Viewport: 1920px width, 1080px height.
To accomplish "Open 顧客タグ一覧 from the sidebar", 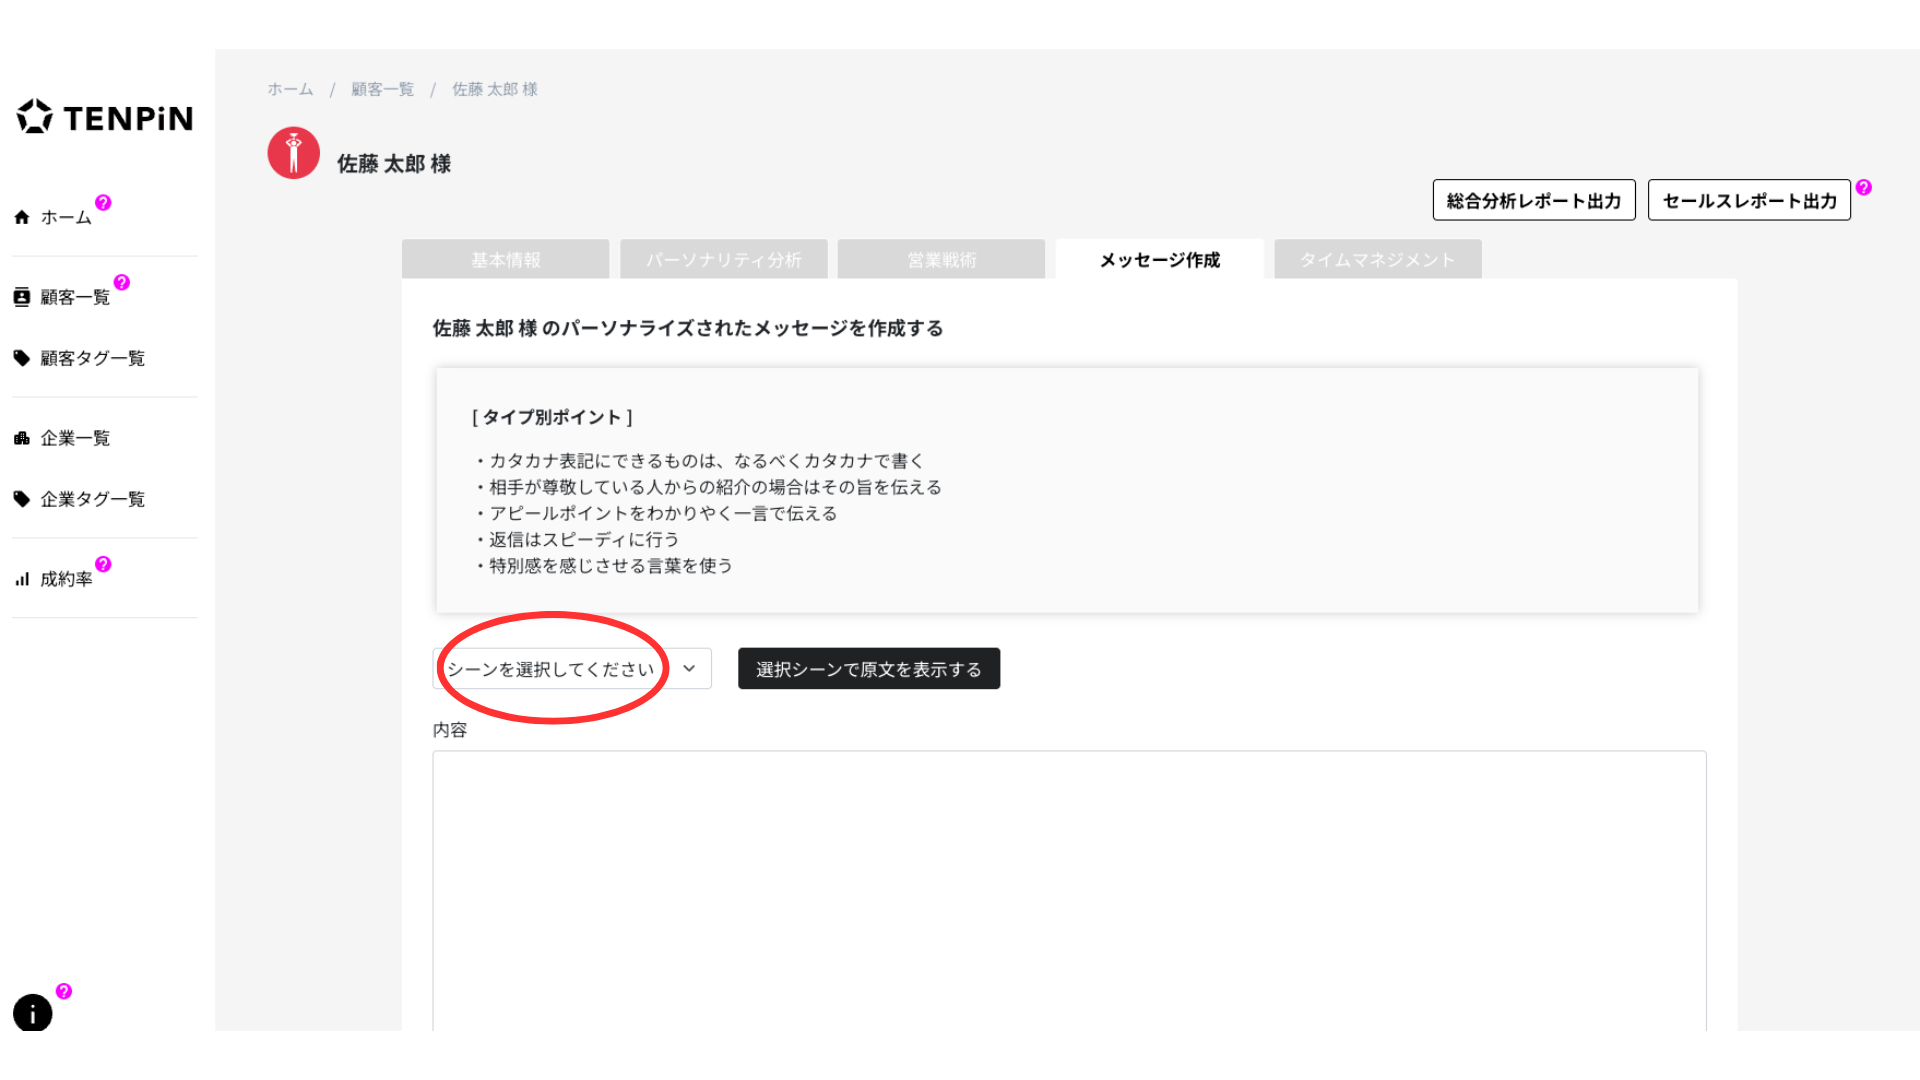I will coord(92,358).
